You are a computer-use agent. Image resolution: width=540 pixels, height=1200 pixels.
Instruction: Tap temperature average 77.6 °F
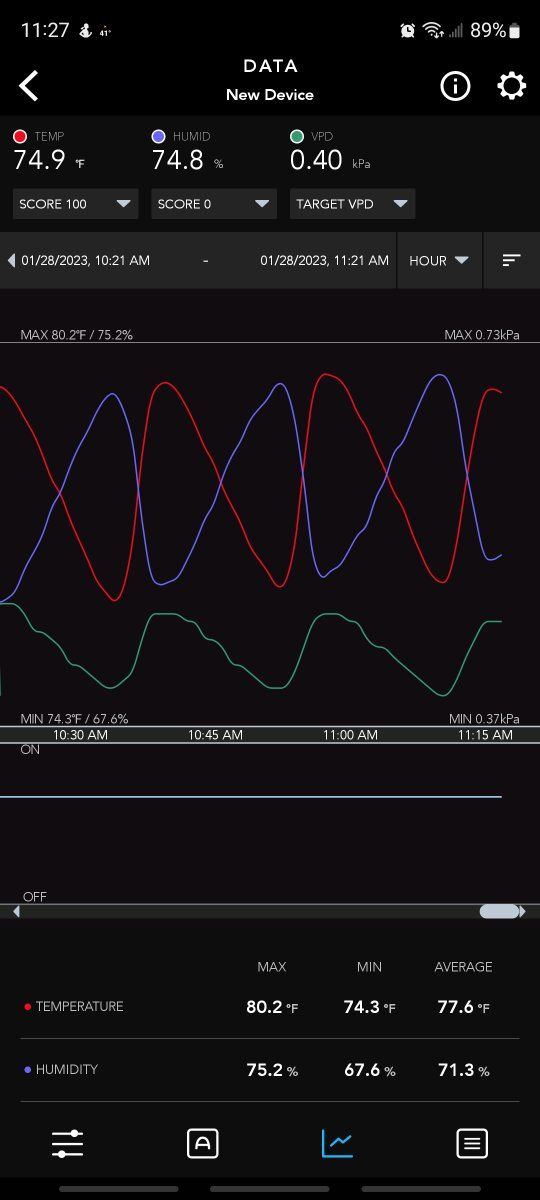(x=464, y=1007)
